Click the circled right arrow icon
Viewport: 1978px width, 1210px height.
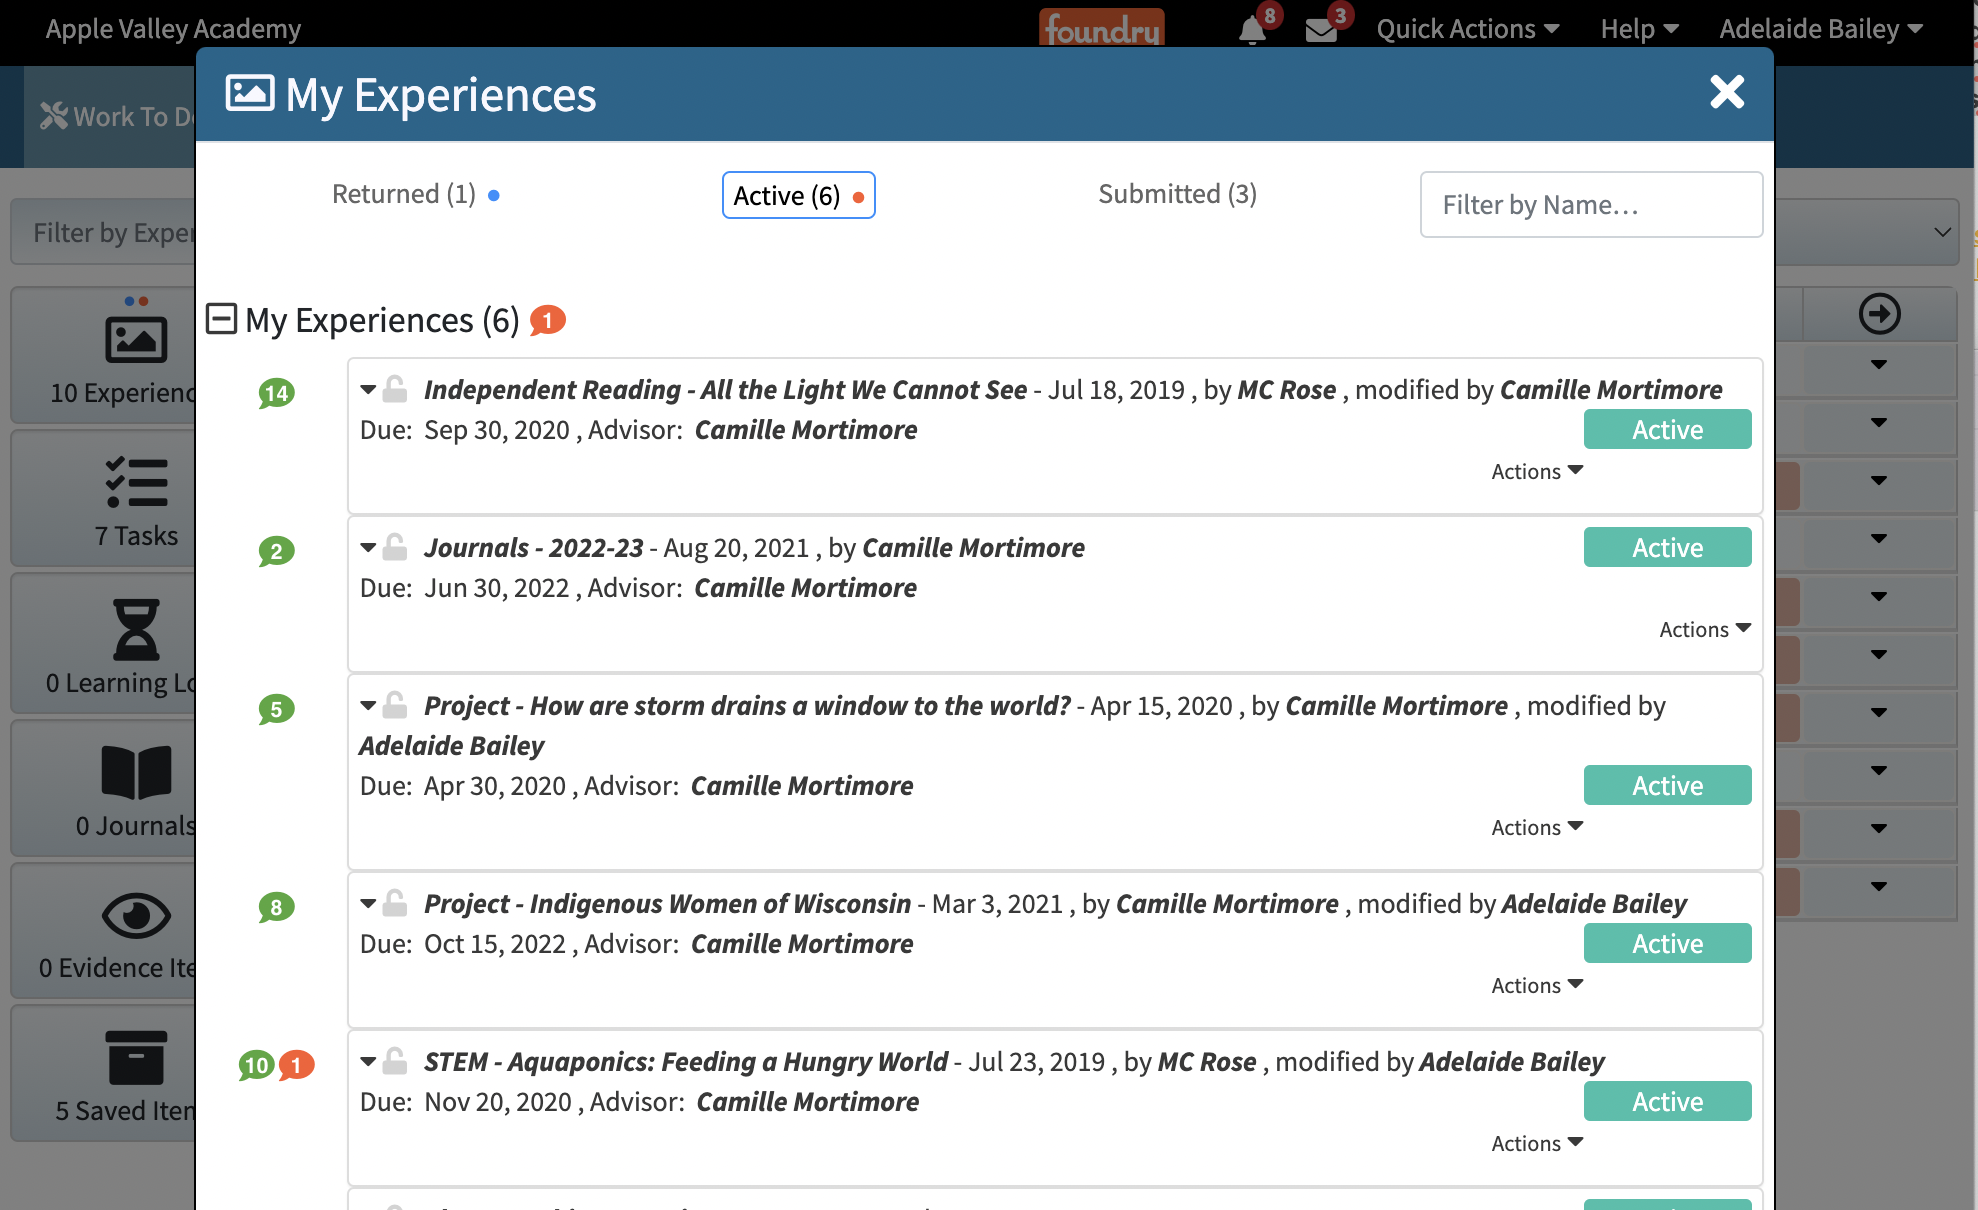pyautogui.click(x=1879, y=314)
